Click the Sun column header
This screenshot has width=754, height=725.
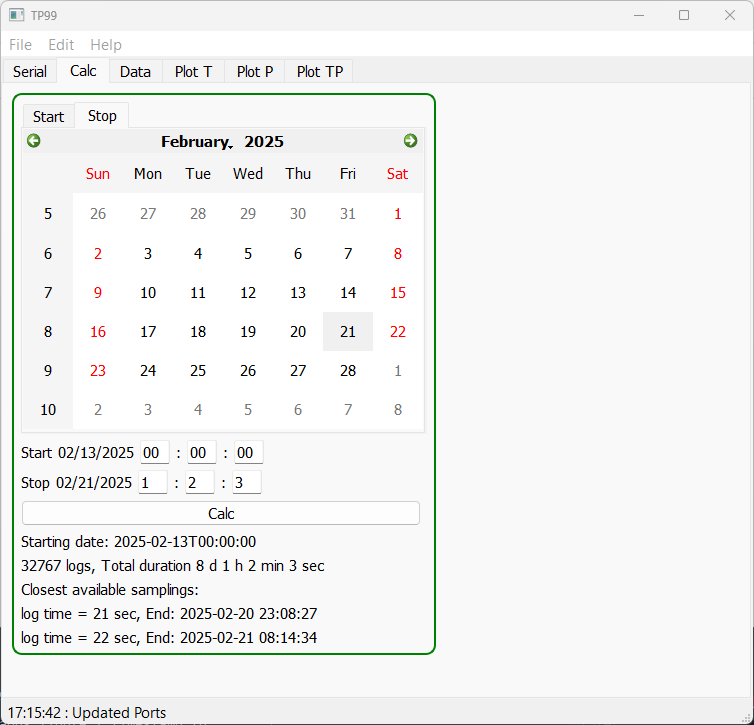point(98,174)
